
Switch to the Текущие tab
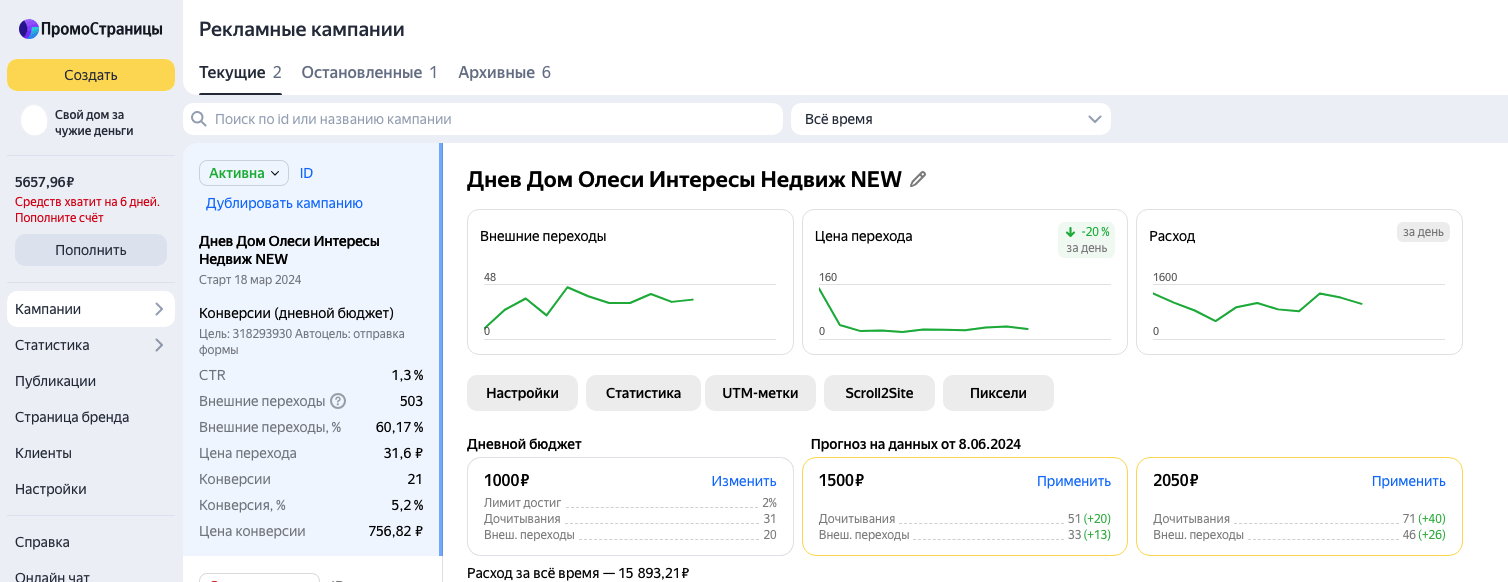click(x=240, y=72)
